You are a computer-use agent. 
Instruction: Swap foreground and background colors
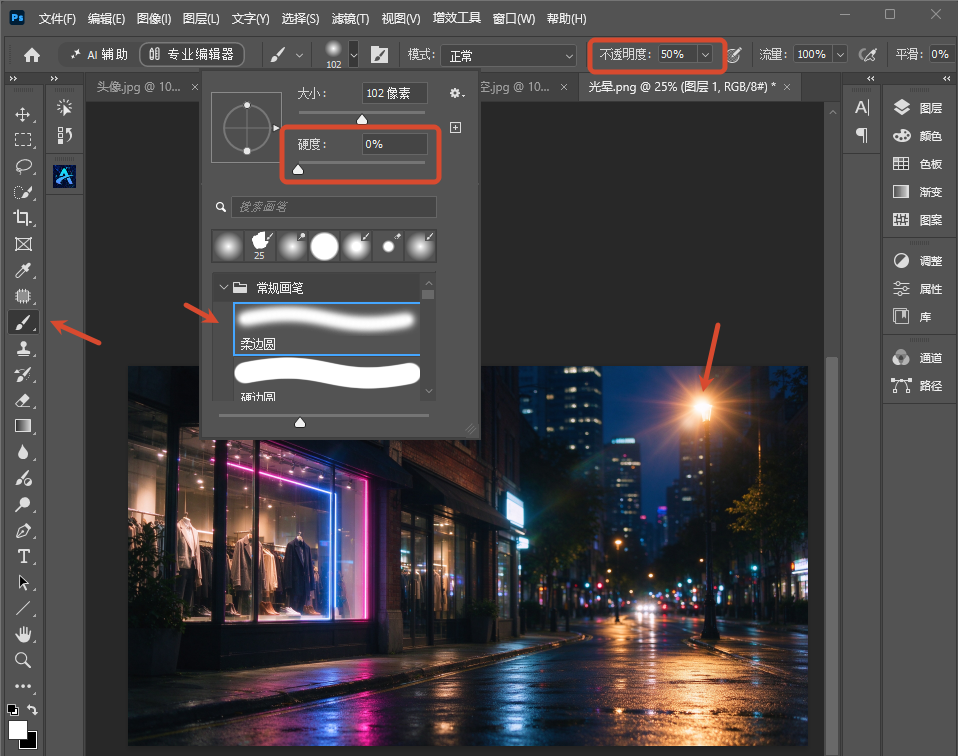click(x=32, y=710)
